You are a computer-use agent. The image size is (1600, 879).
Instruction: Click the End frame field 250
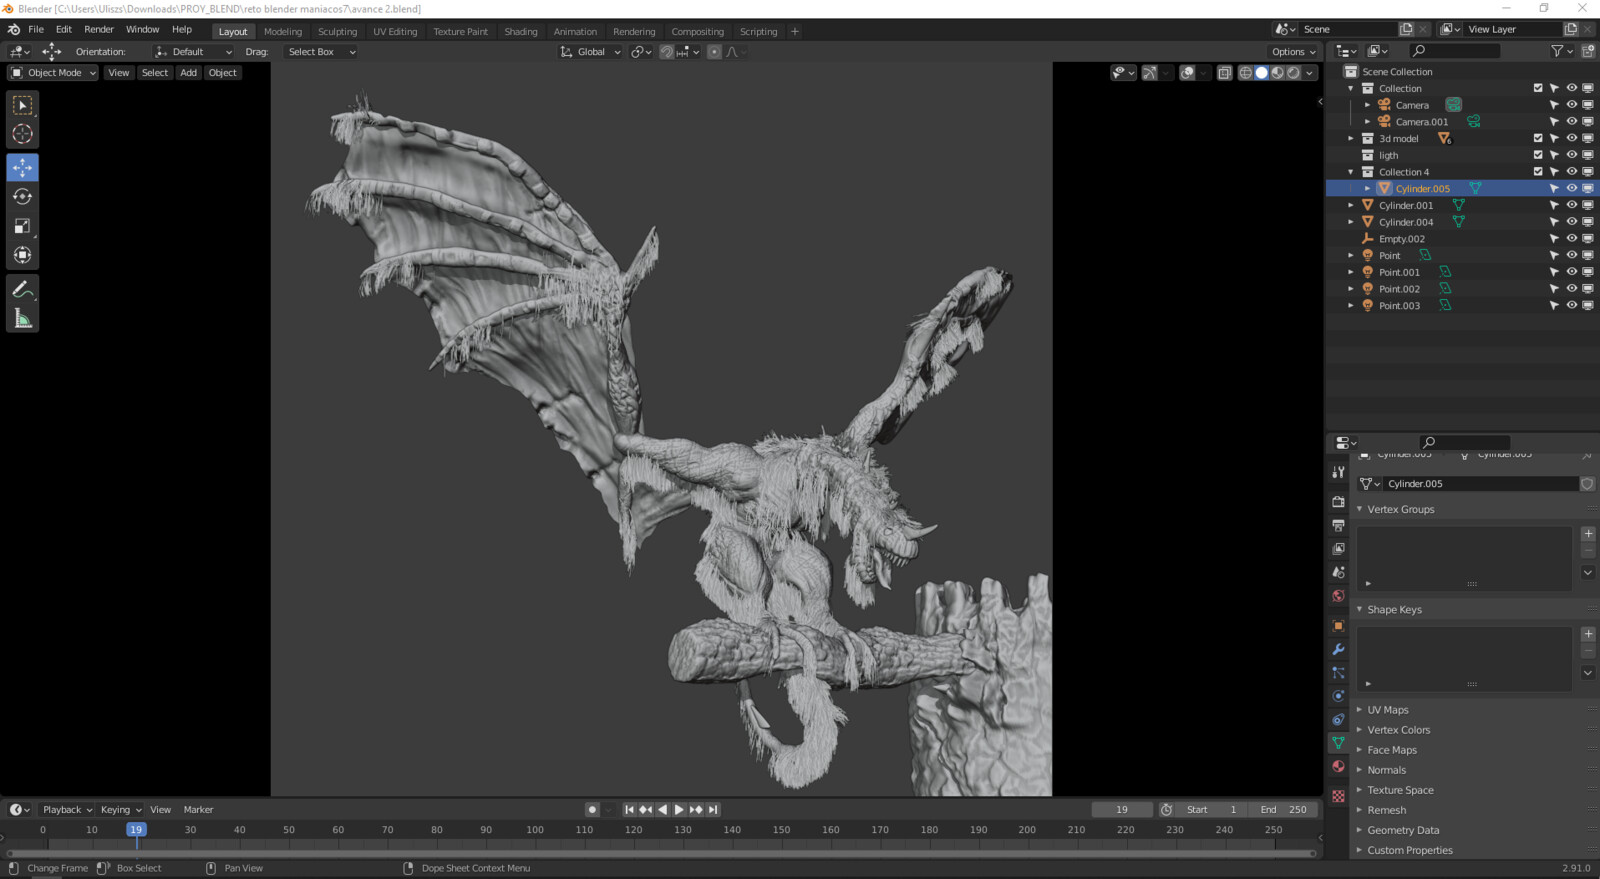point(1283,810)
